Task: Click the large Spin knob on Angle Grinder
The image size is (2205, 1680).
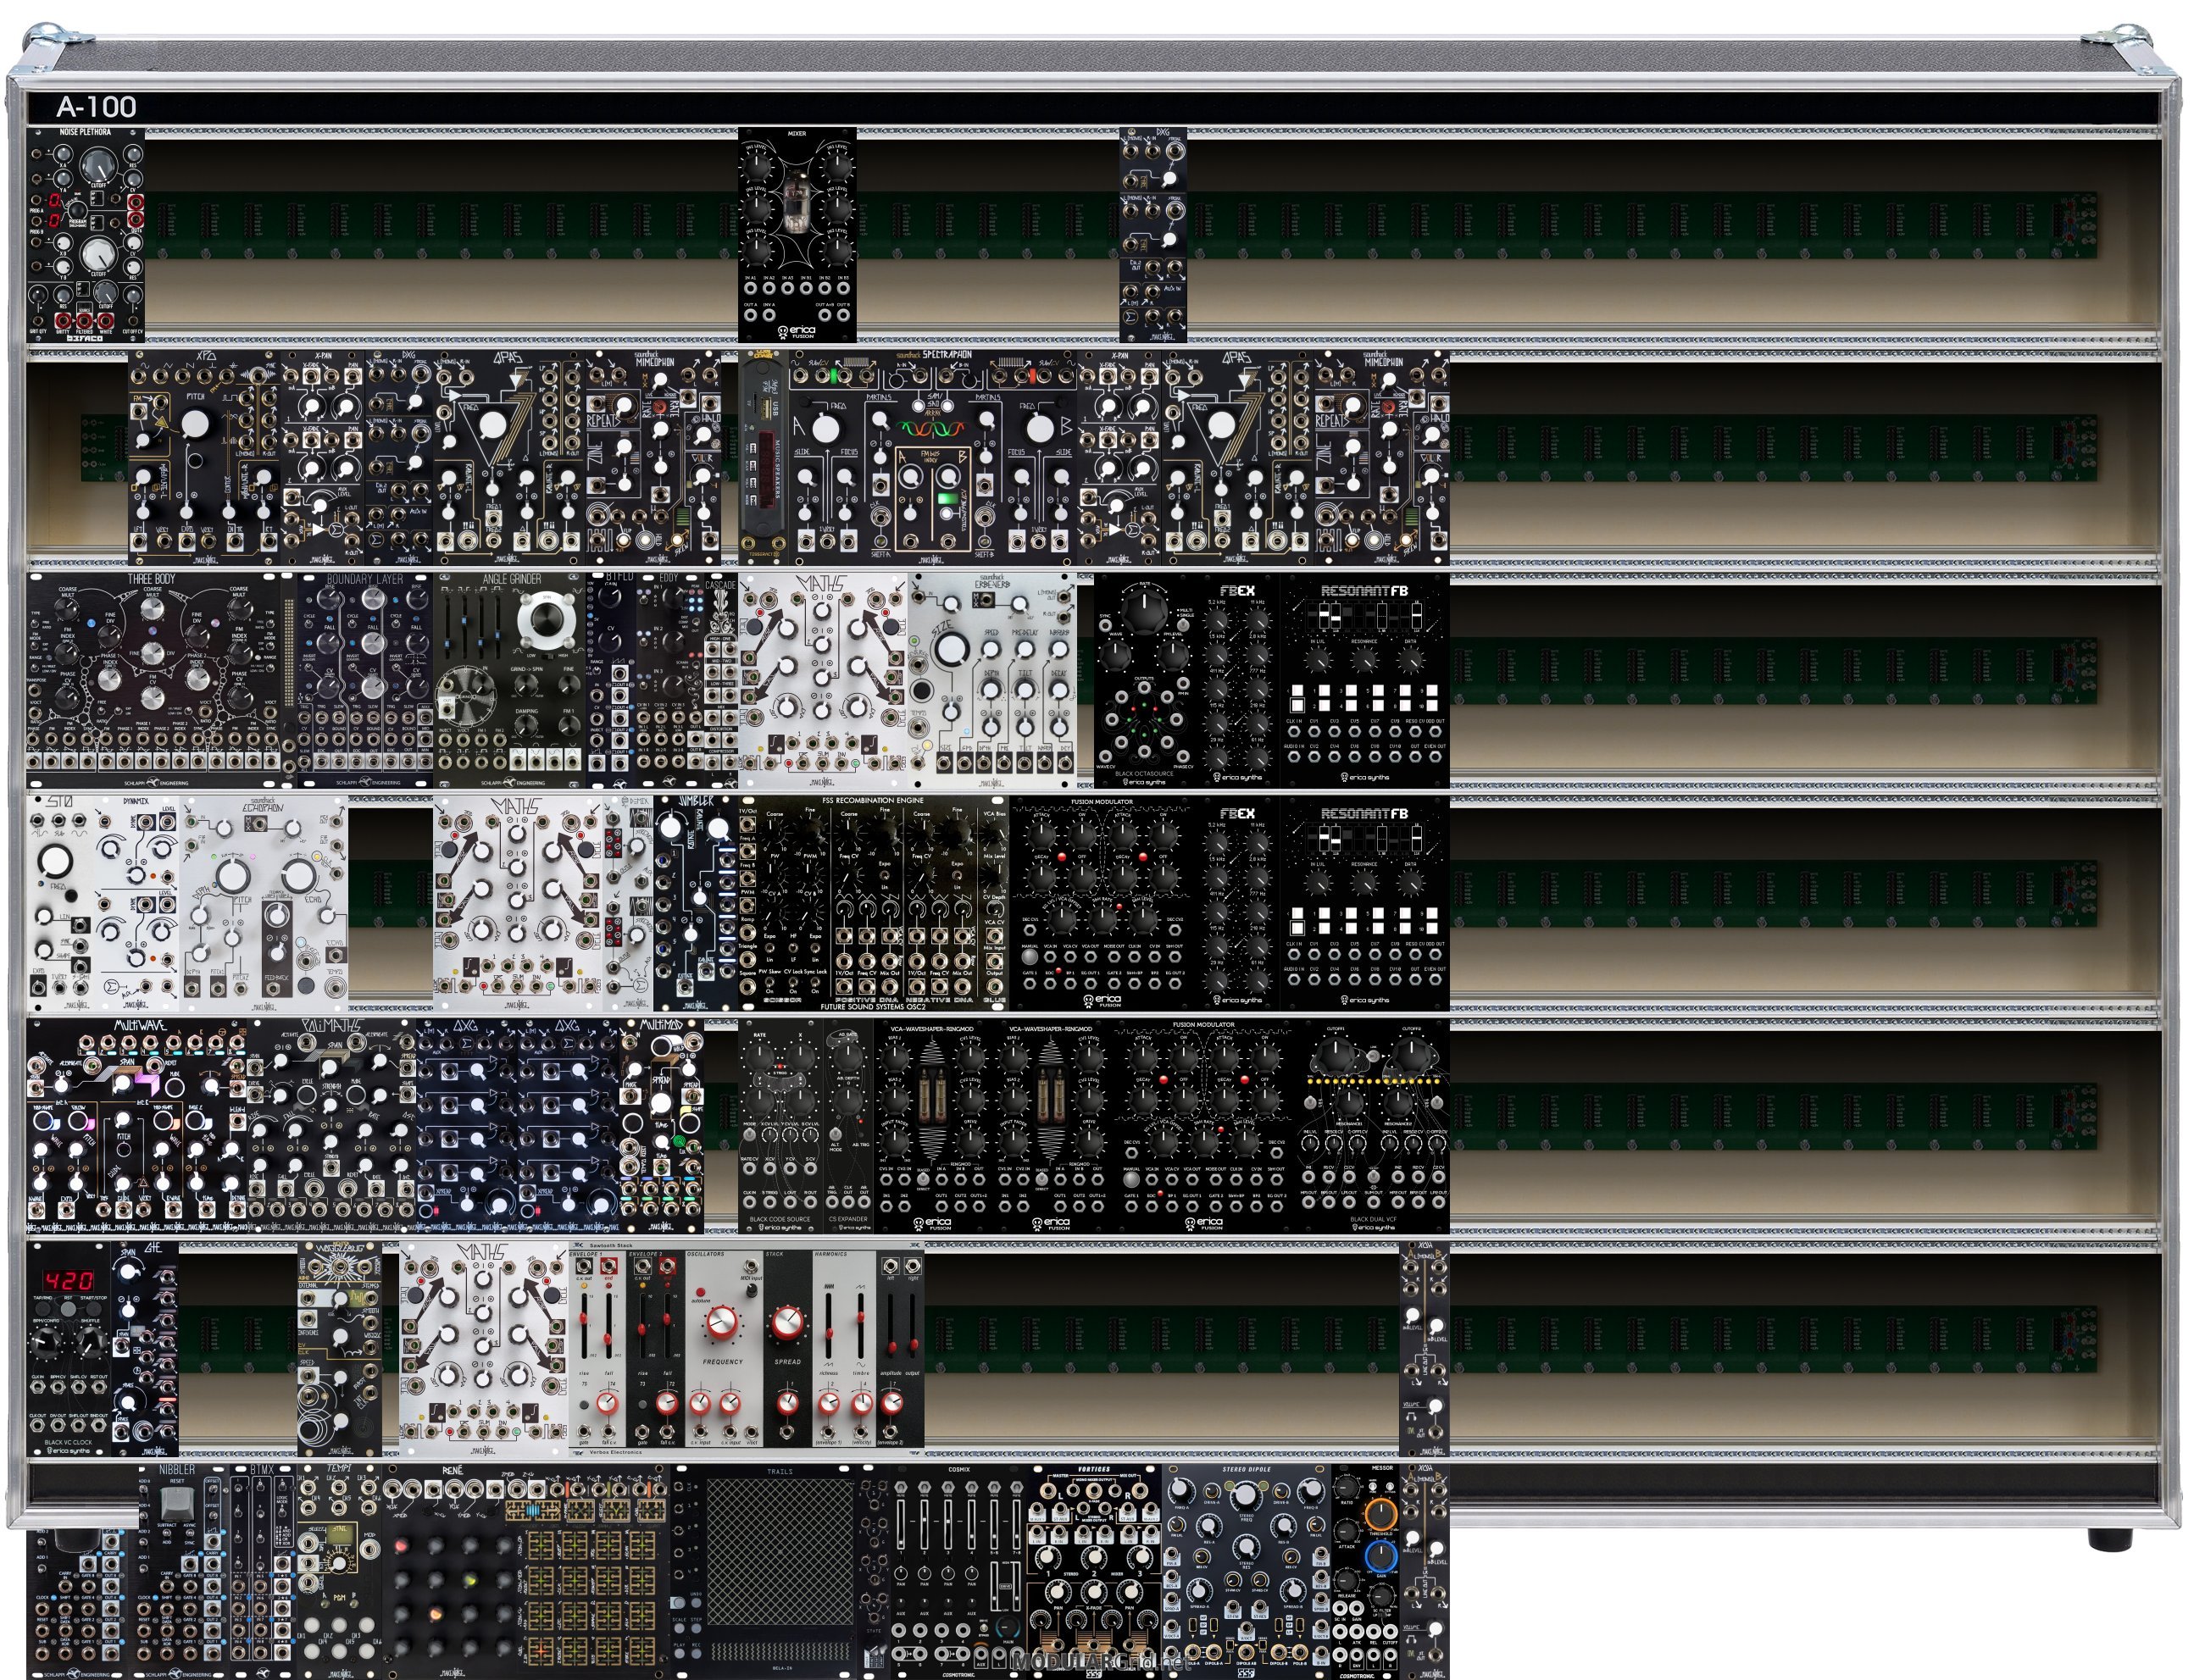Action: (545, 620)
